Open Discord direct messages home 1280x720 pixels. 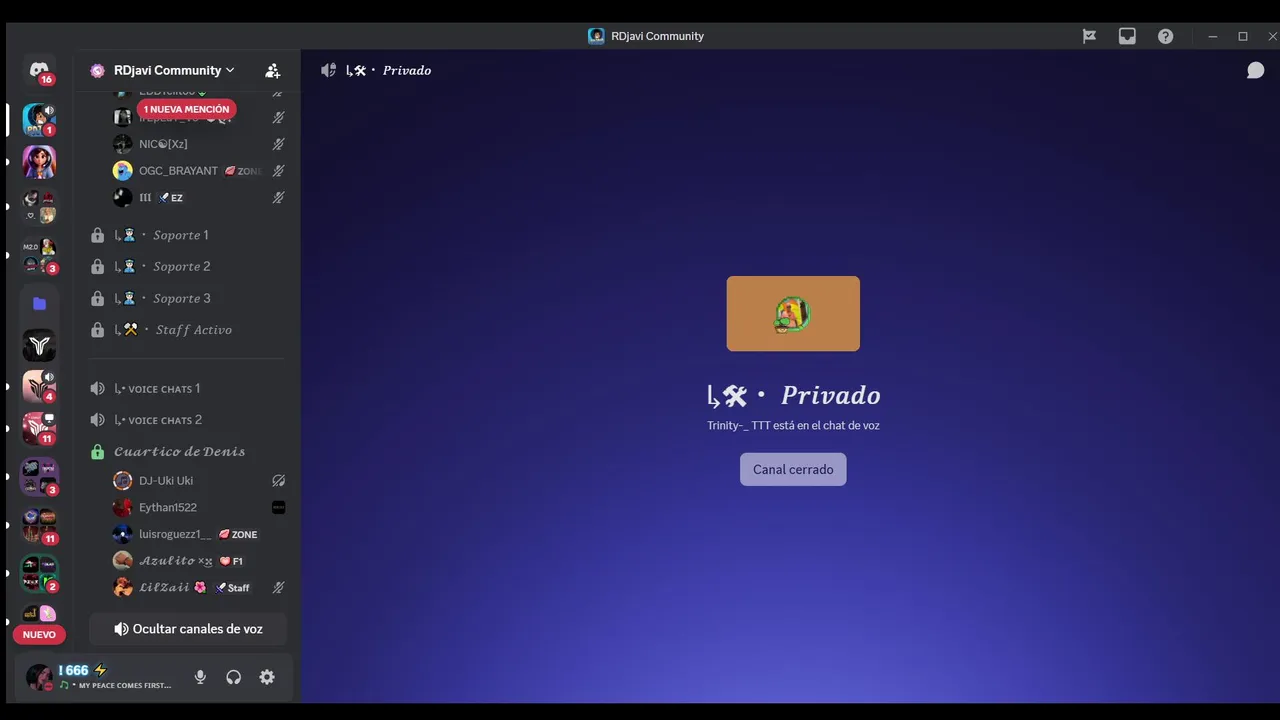(39, 71)
